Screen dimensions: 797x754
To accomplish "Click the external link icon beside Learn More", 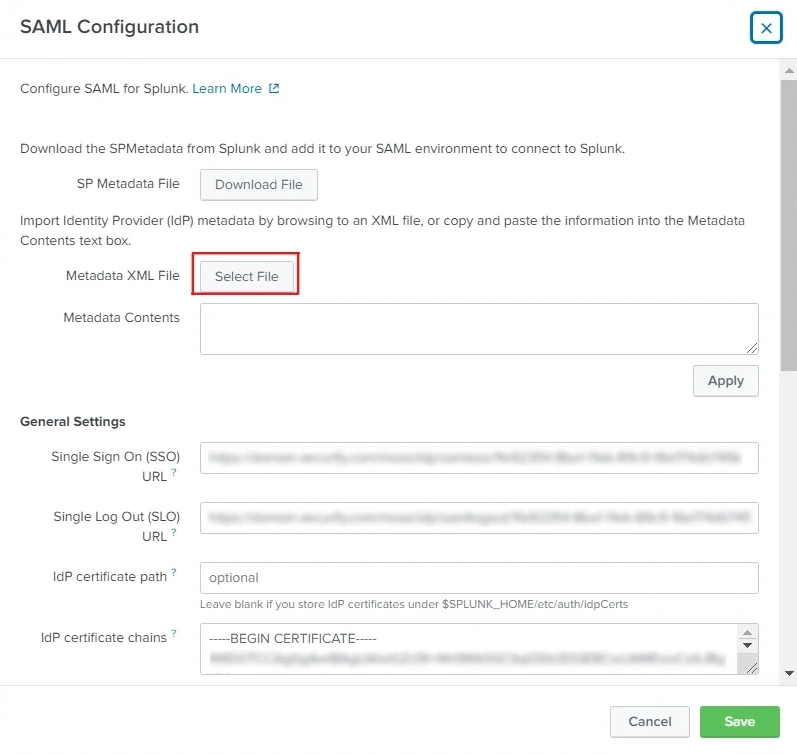I will 274,89.
